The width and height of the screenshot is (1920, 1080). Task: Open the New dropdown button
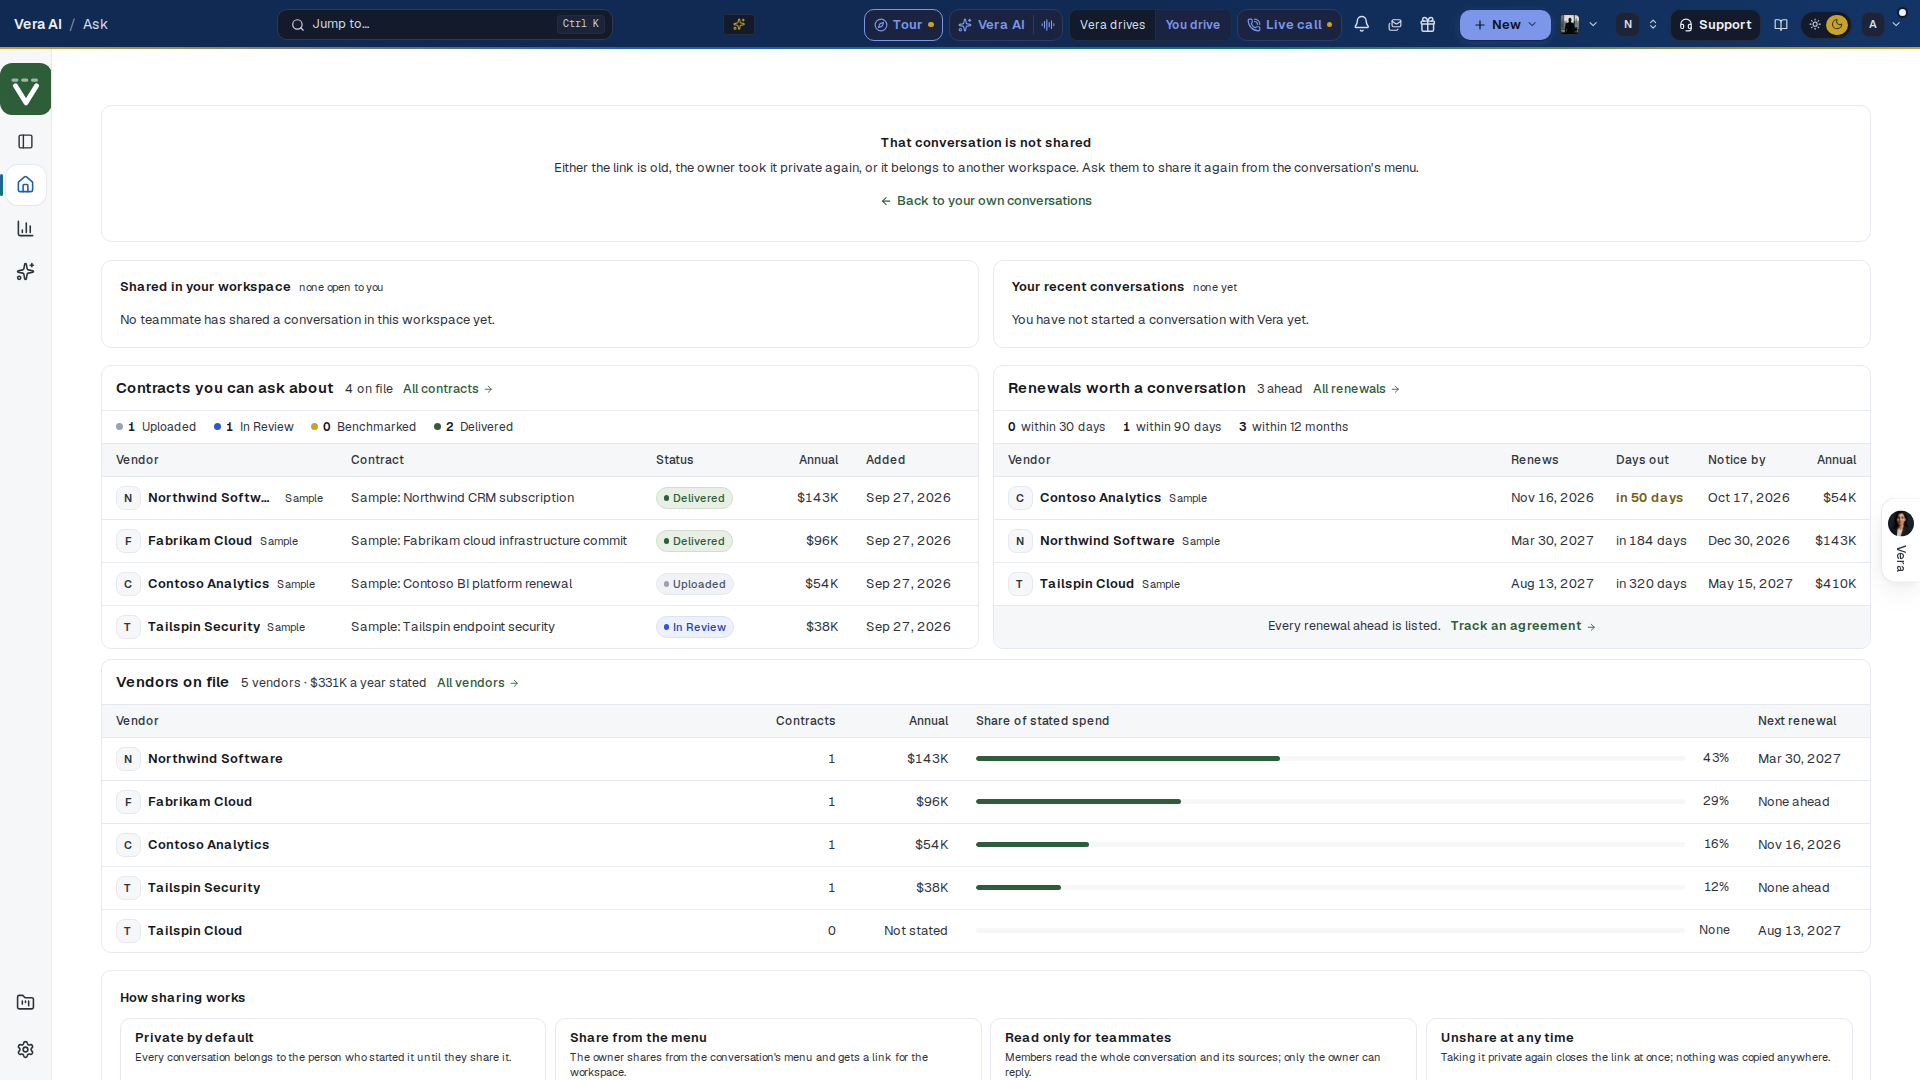[x=1504, y=24]
